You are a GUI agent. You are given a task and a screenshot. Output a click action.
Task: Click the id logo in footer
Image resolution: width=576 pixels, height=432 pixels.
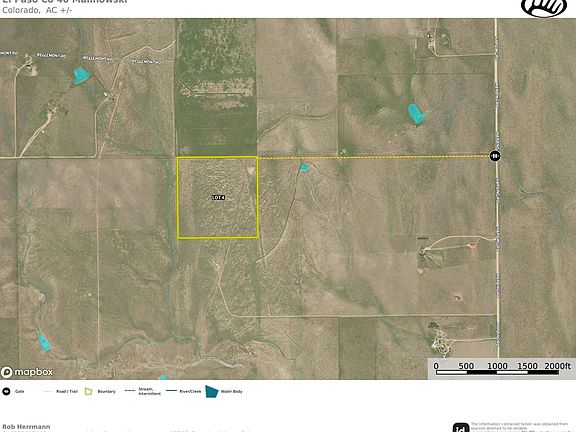[461, 428]
